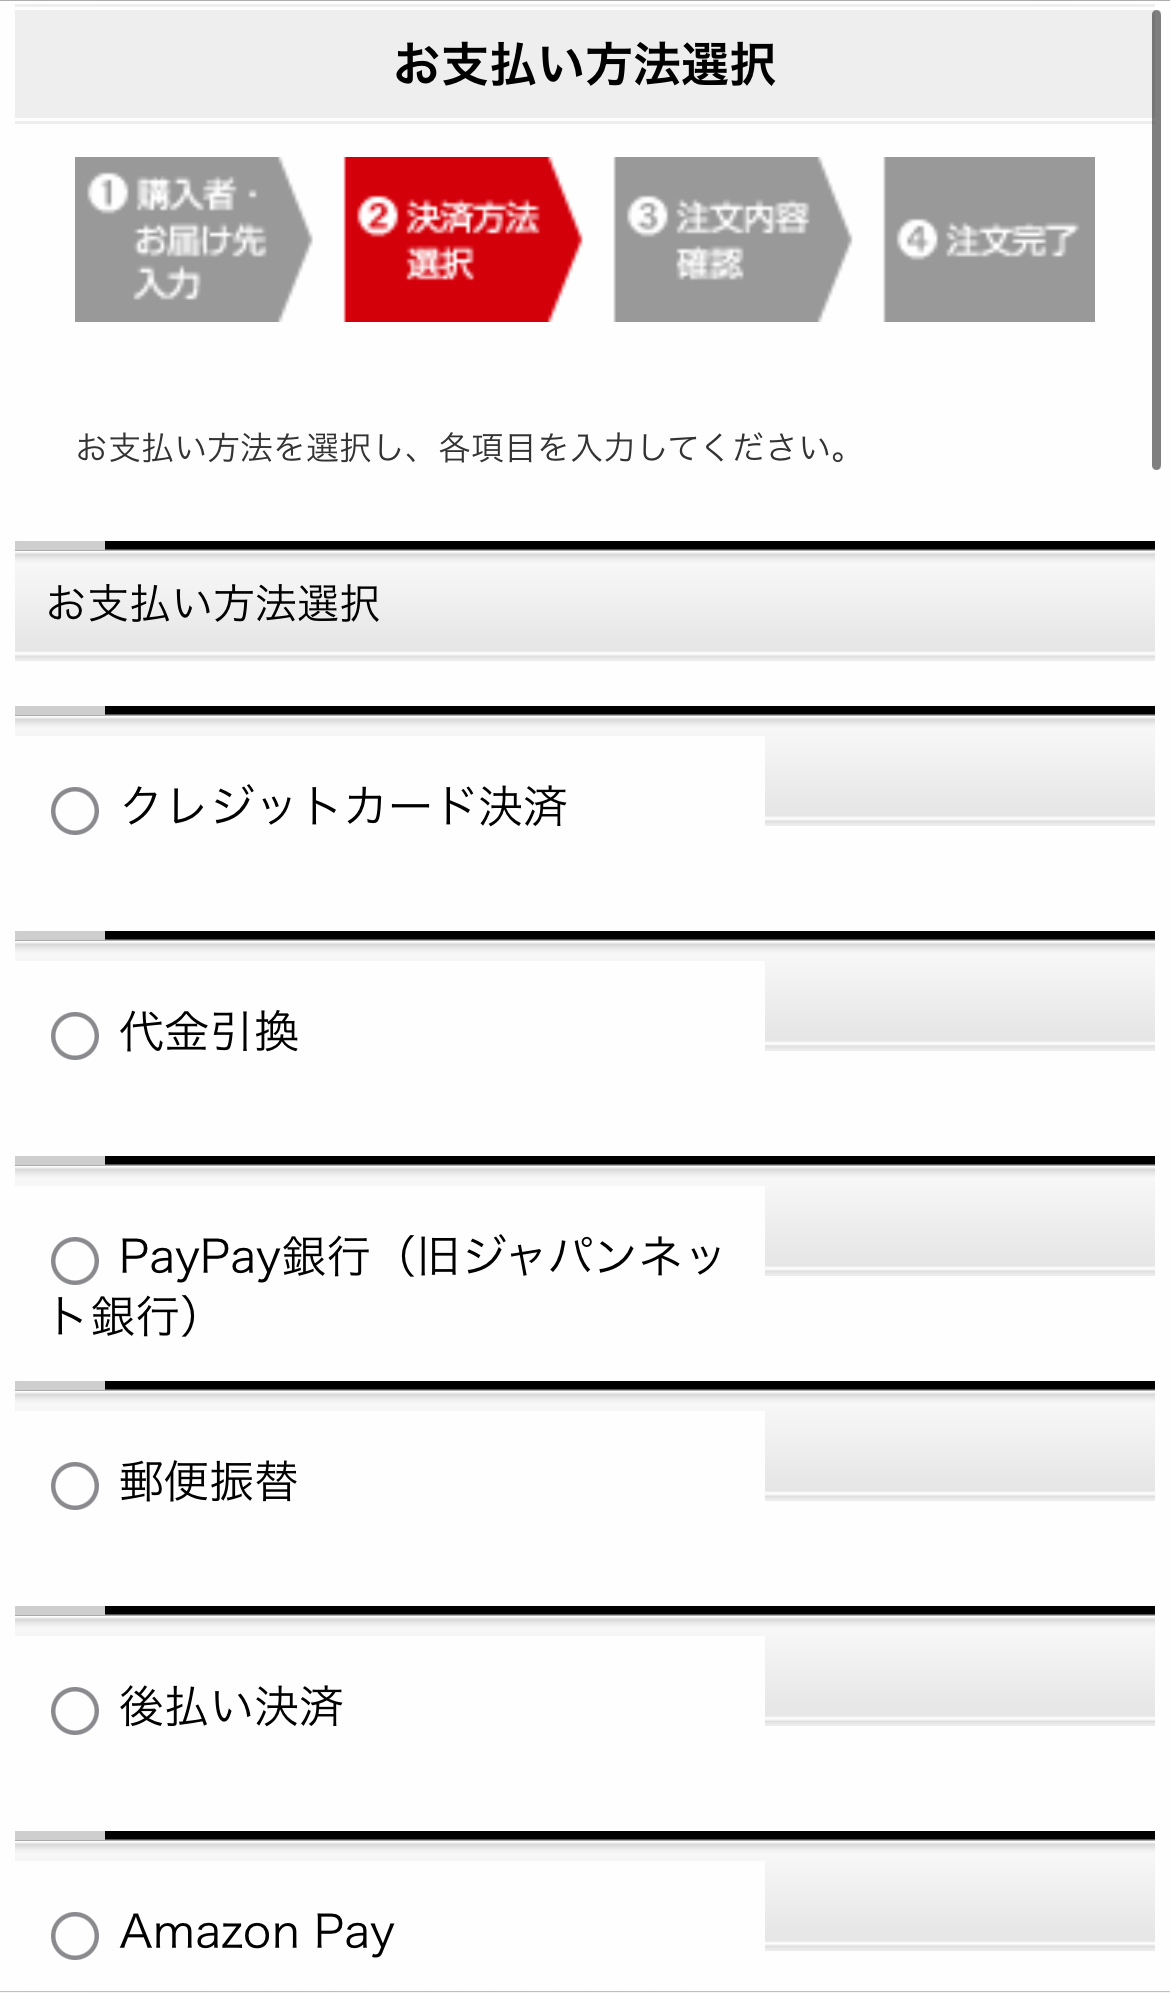Click the PayPay銀行(旧ジャパンネット銀行) label text
The image size is (1170, 1993).
pyautogui.click(x=420, y=1257)
